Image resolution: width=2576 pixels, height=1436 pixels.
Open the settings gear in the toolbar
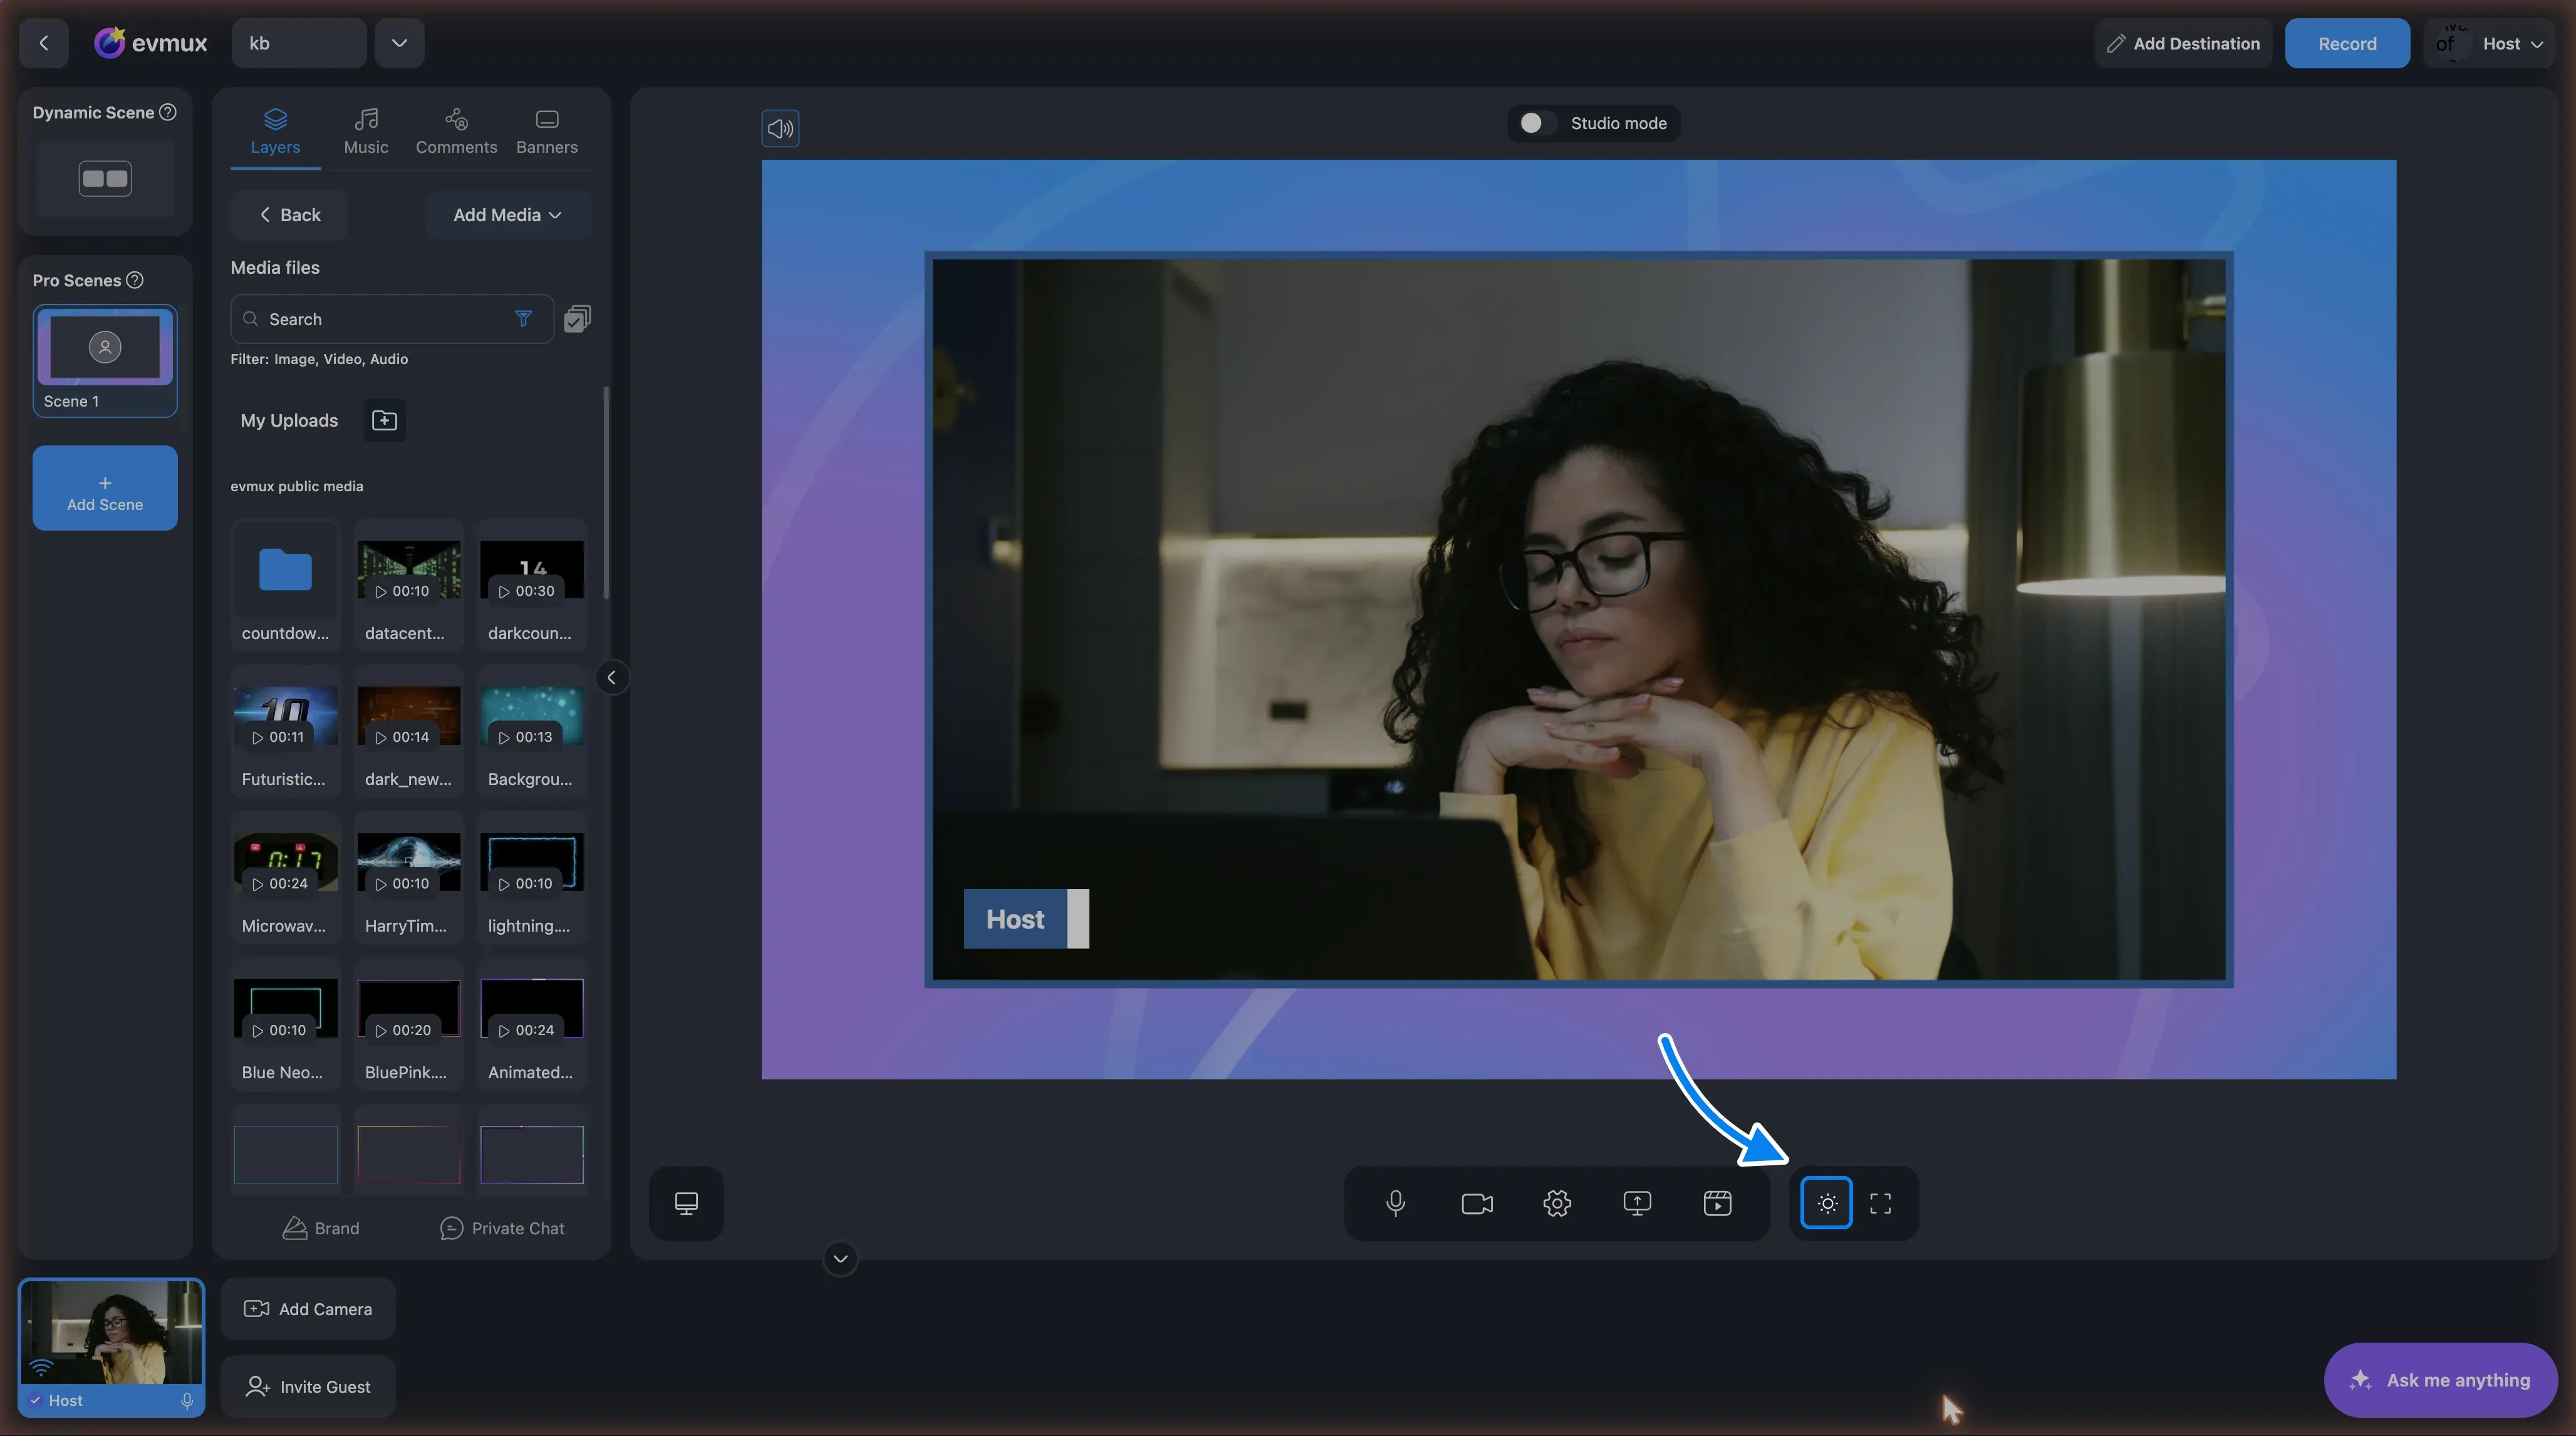(x=1557, y=1203)
